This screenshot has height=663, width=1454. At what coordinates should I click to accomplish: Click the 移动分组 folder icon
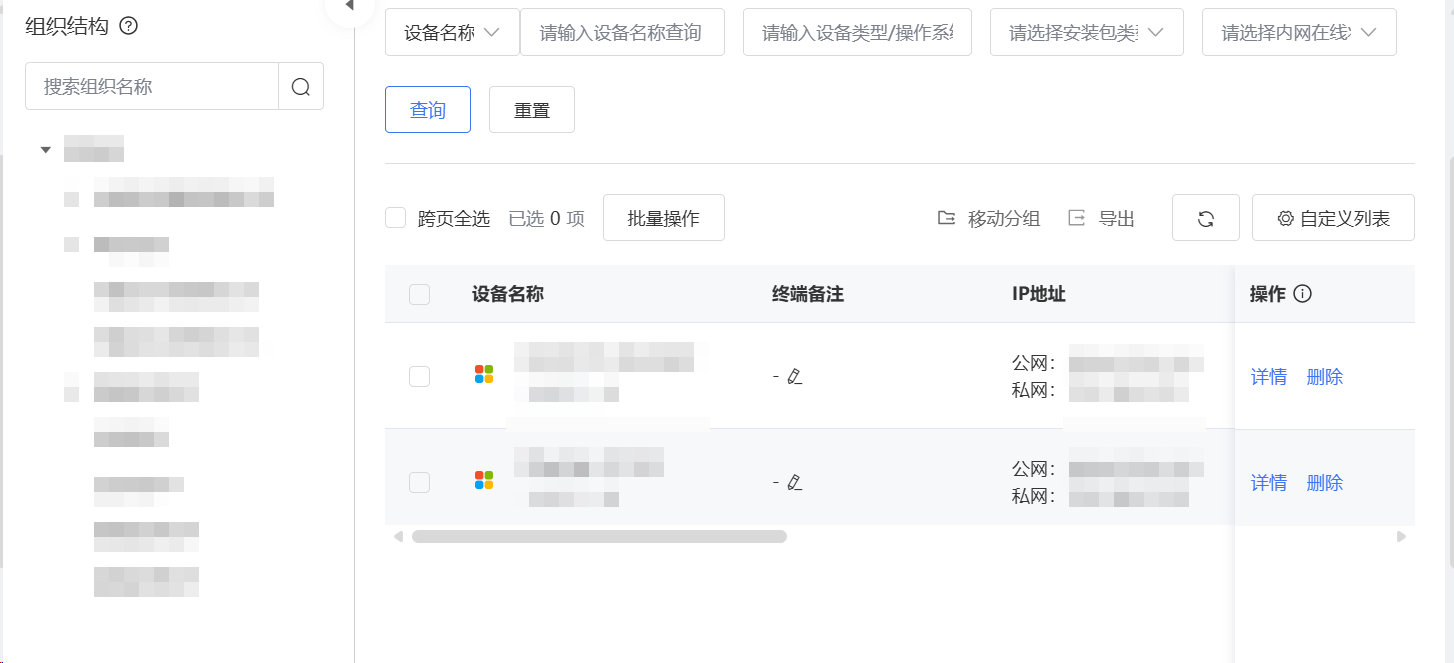click(x=946, y=218)
